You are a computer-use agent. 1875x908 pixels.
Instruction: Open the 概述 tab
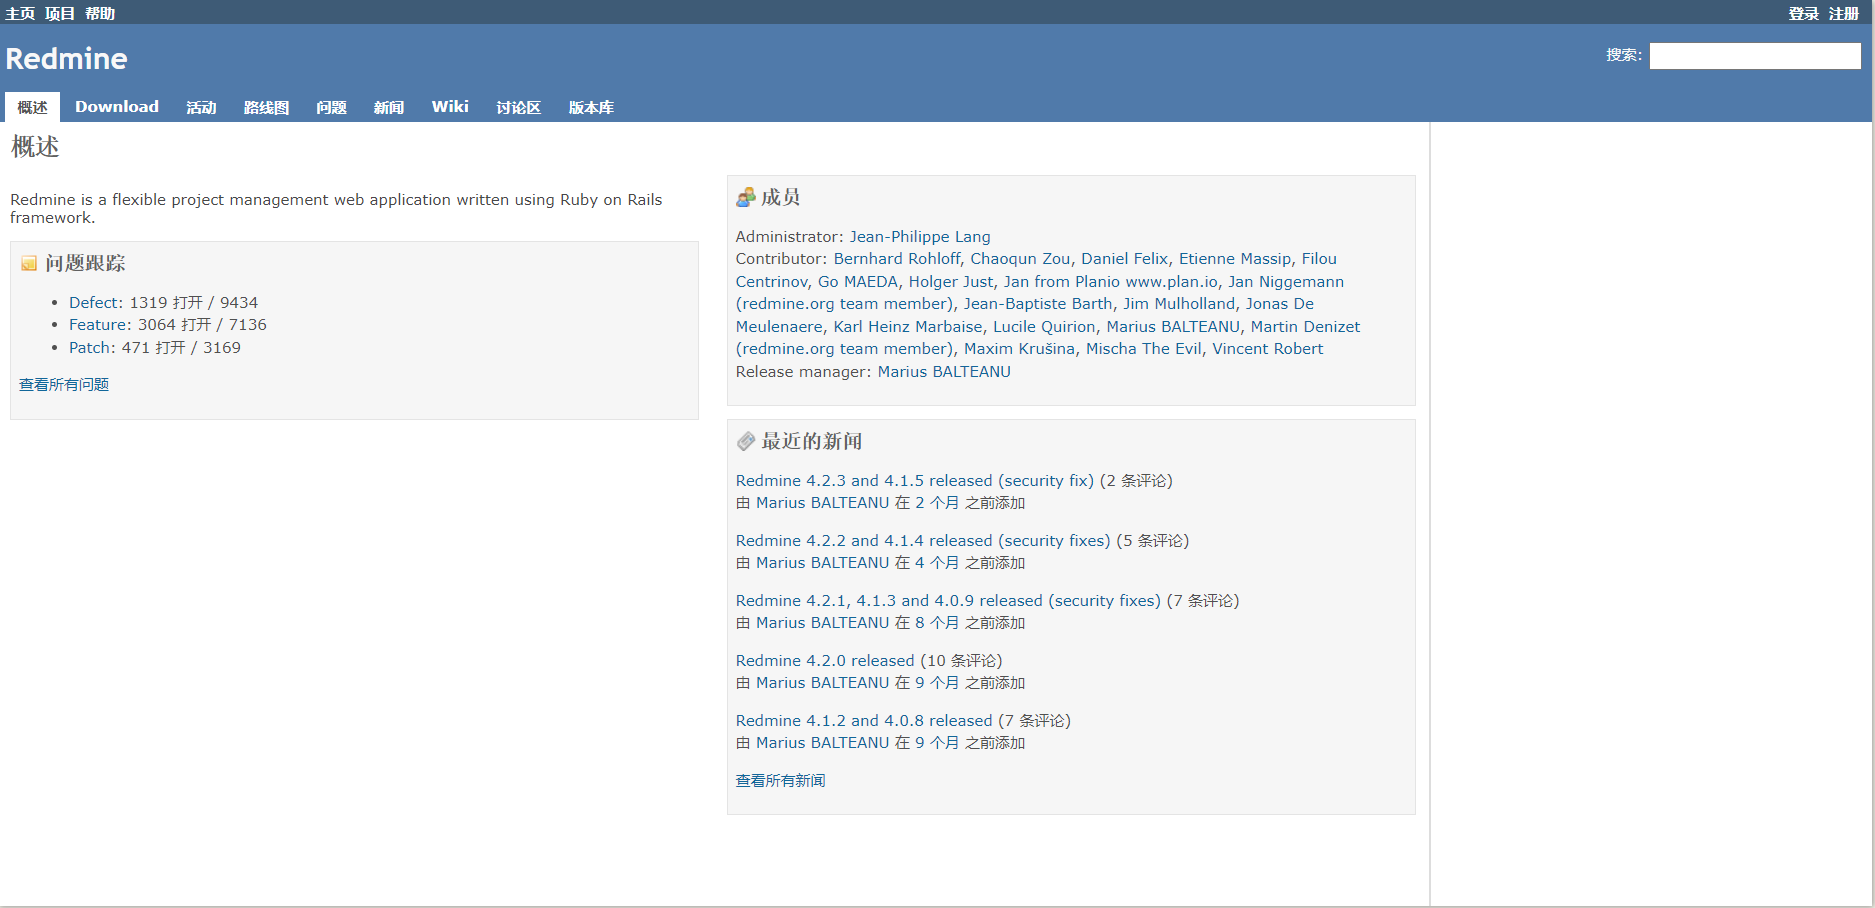pos(32,107)
